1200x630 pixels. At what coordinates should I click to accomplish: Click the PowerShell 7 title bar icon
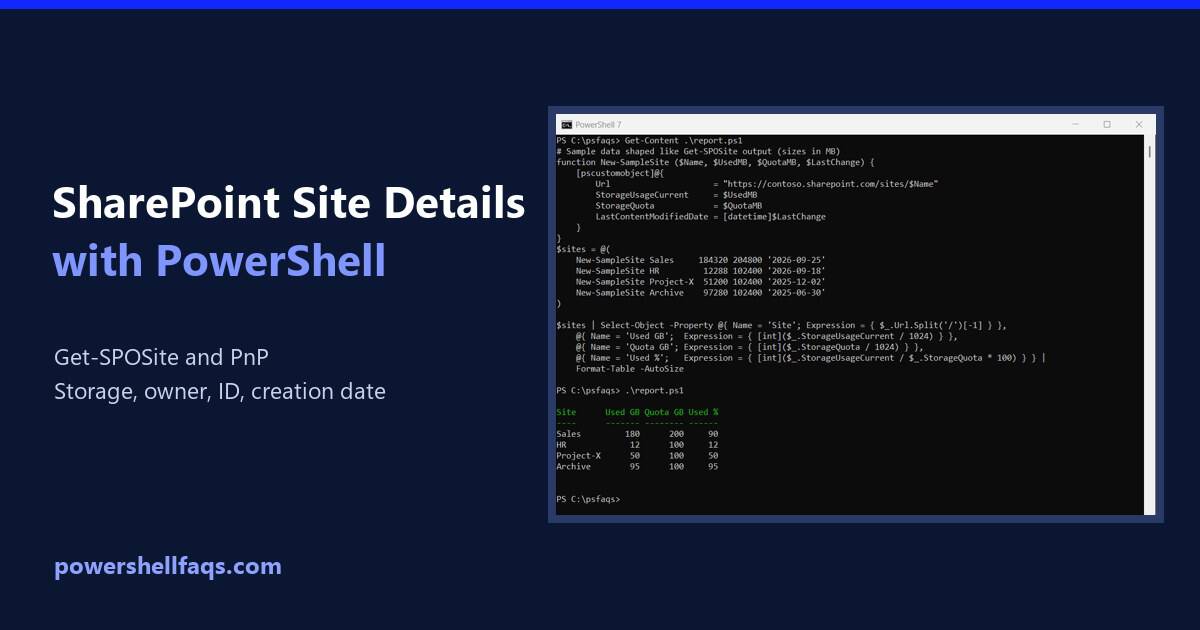tap(566, 125)
